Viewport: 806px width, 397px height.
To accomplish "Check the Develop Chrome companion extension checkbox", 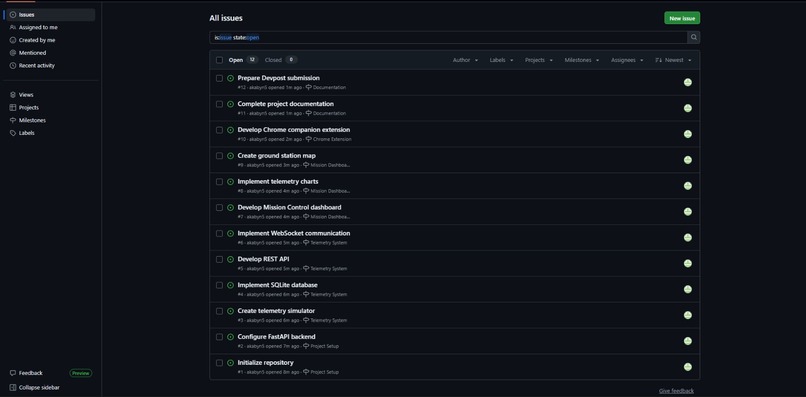I will tap(219, 130).
